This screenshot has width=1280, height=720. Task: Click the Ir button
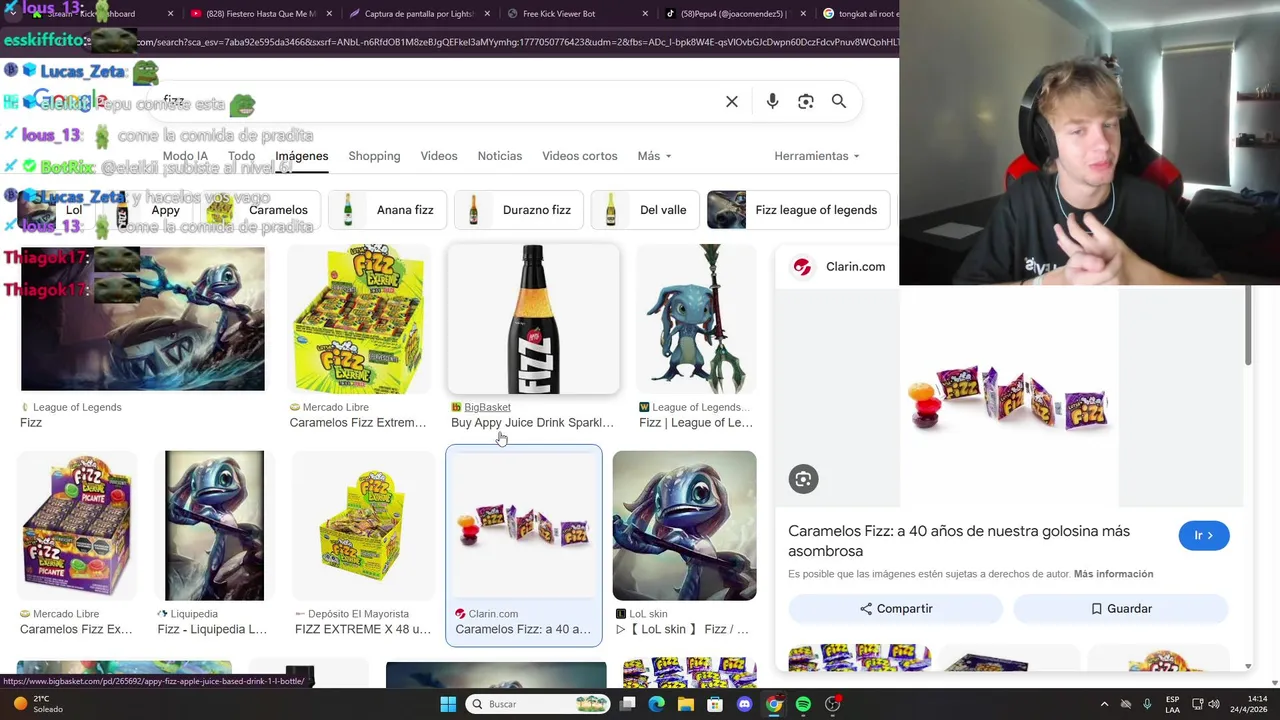coord(1204,535)
